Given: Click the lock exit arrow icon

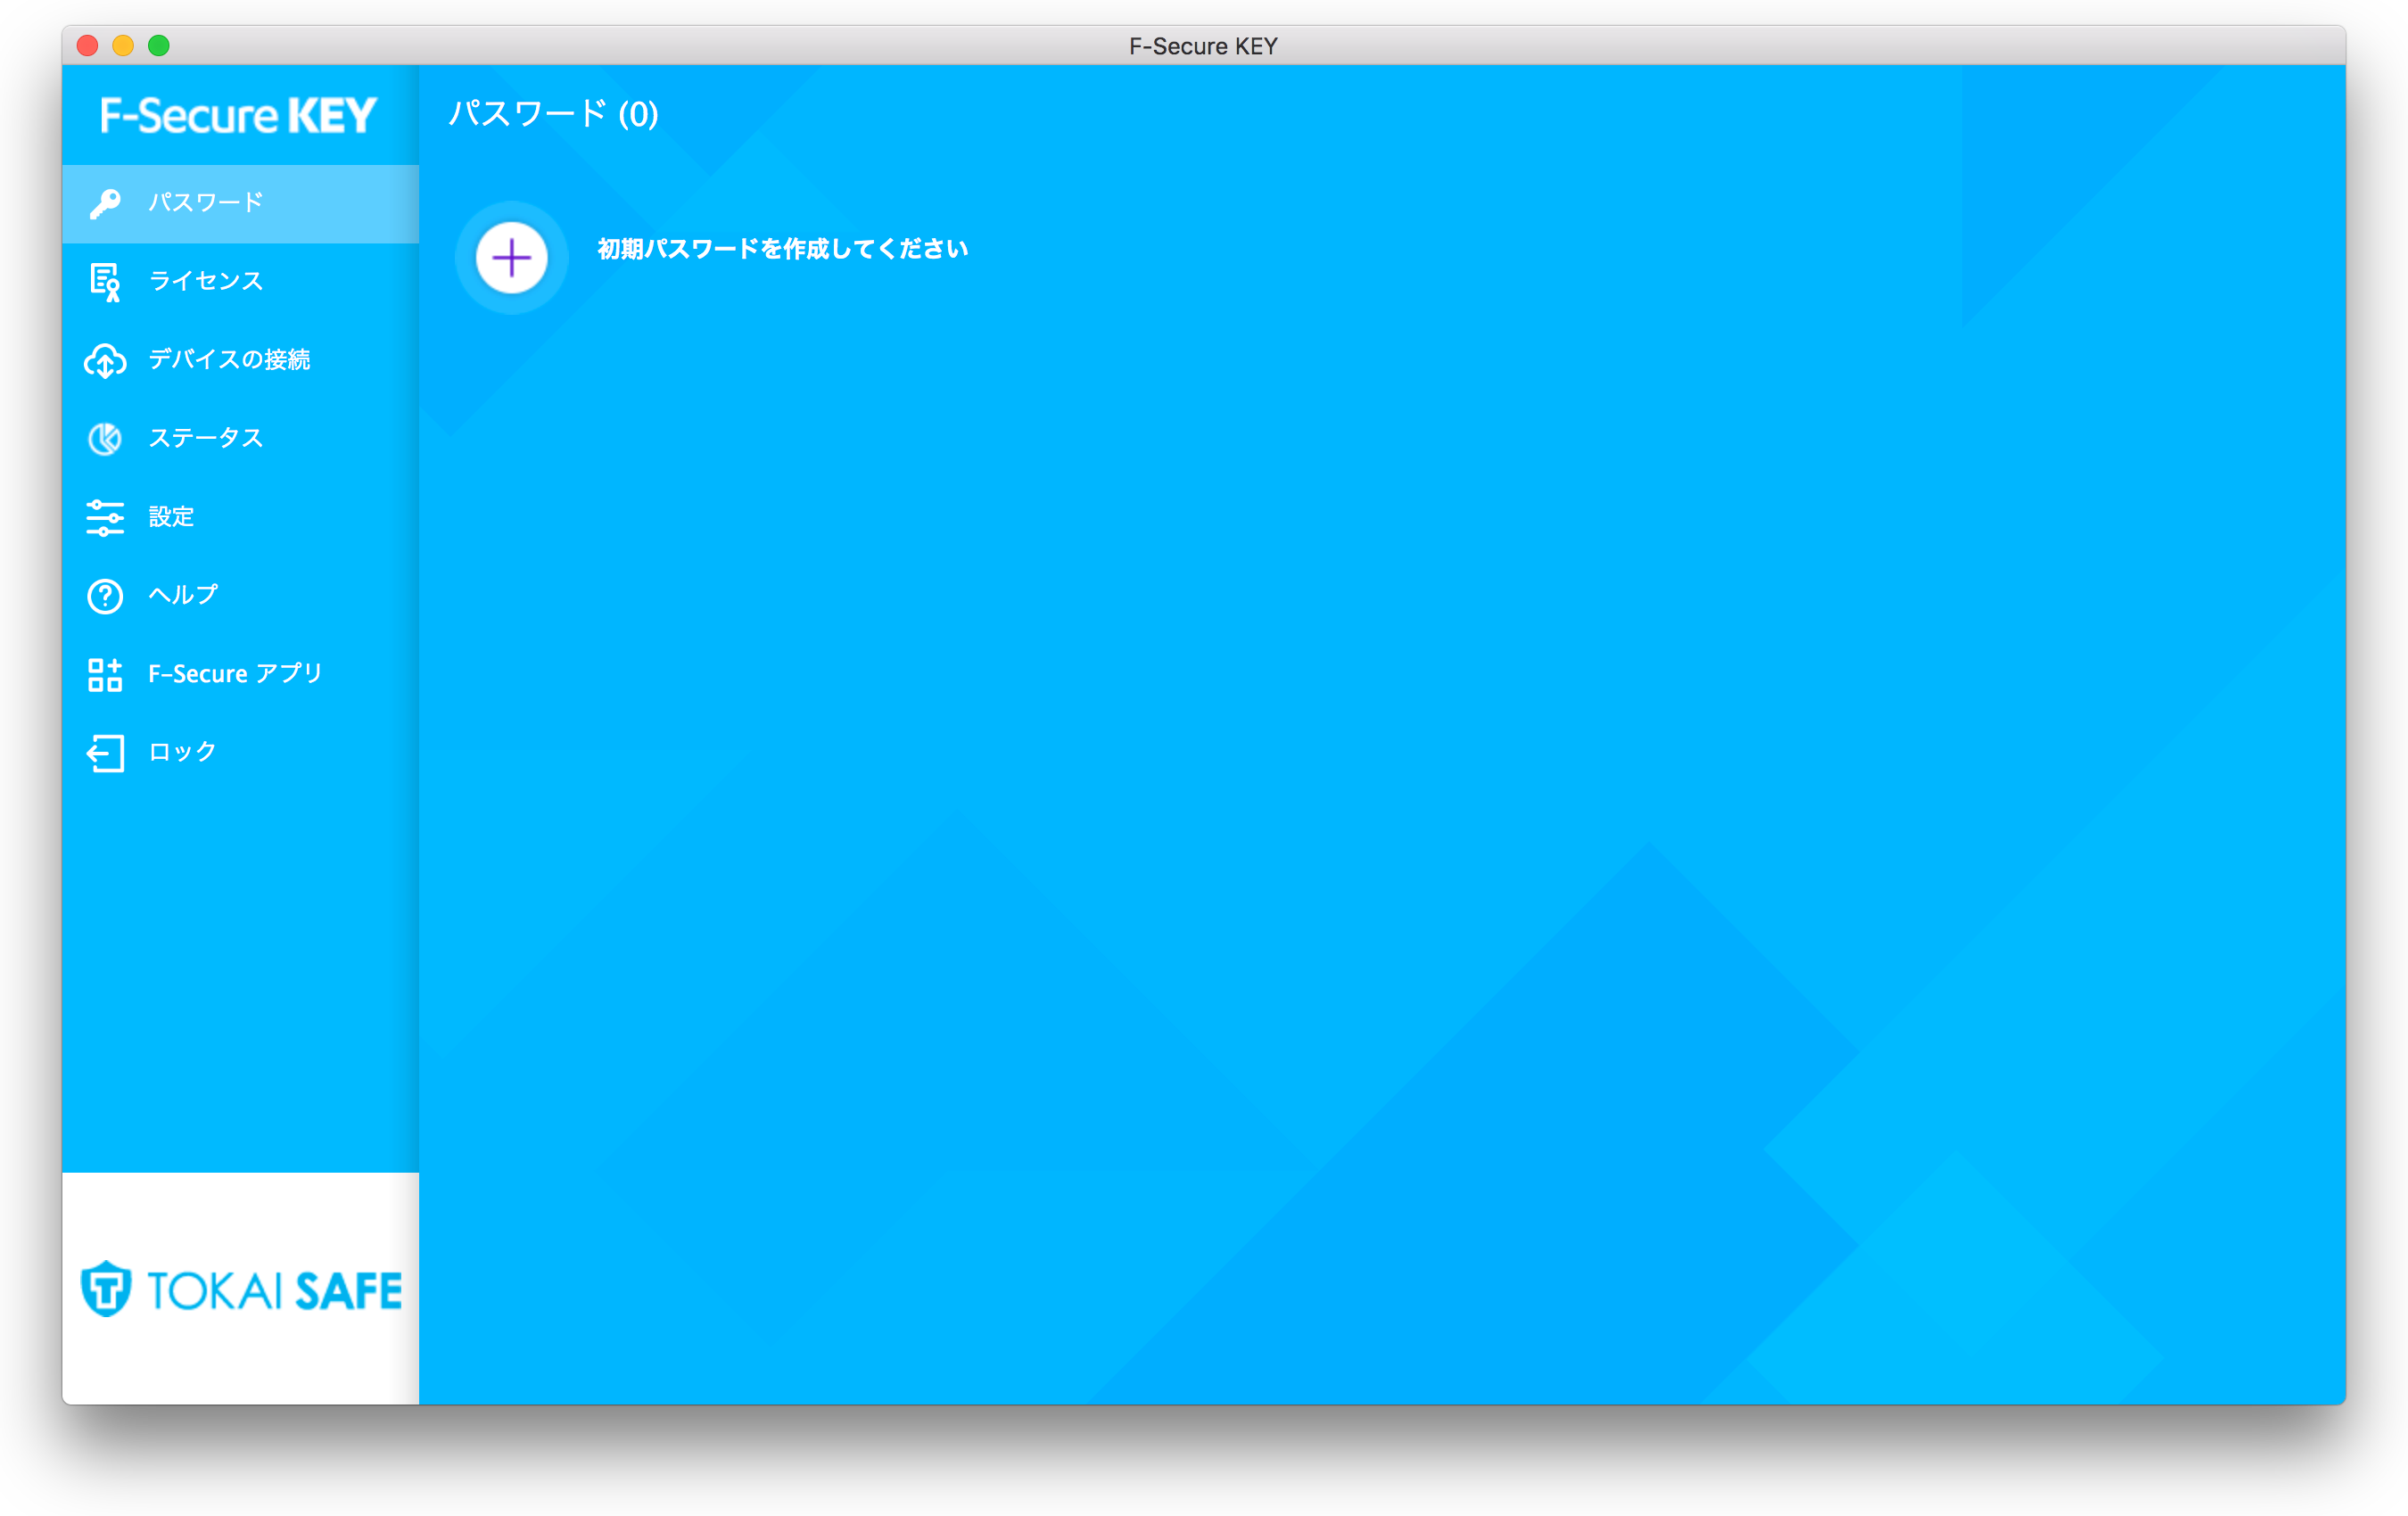Looking at the screenshot, I should (x=105, y=753).
